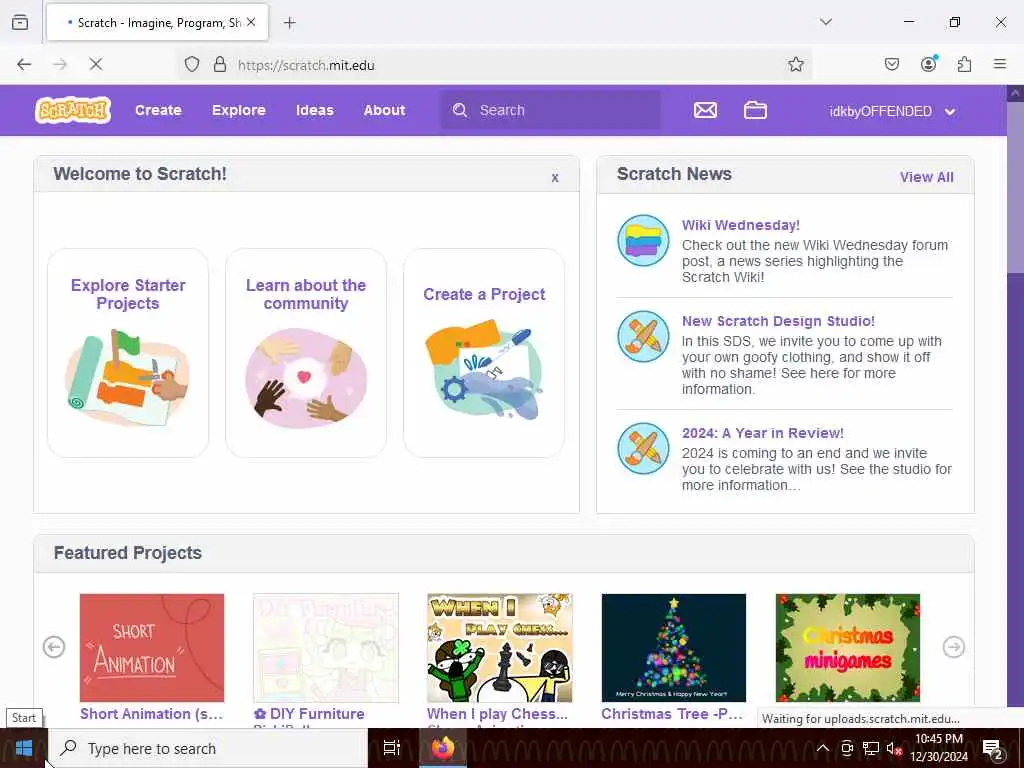
Task: Open Create a Project card
Action: point(484,353)
